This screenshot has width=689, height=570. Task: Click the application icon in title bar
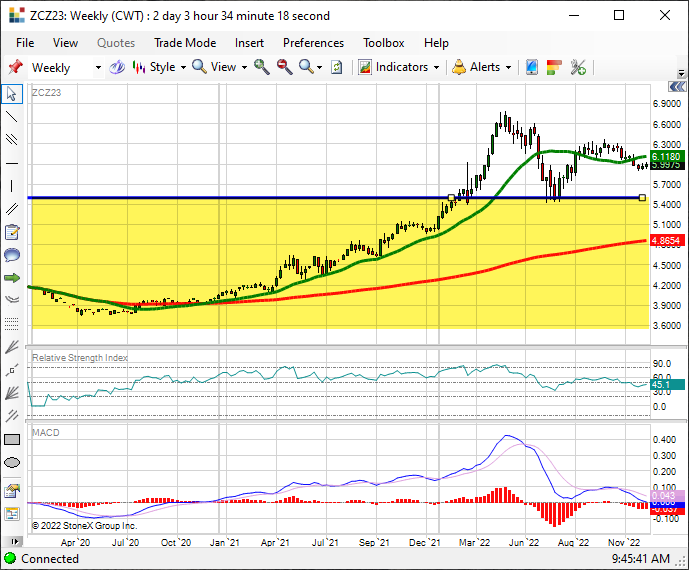[x=17, y=15]
